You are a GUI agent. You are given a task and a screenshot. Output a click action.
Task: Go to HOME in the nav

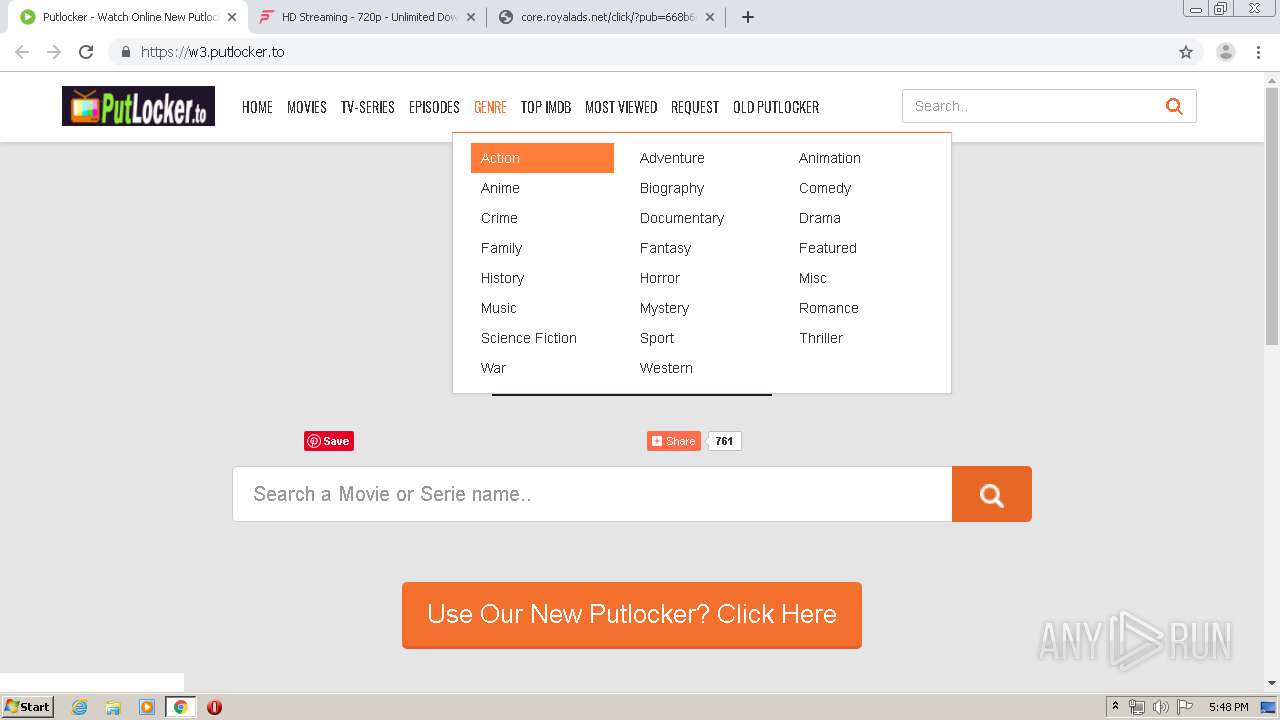click(257, 107)
